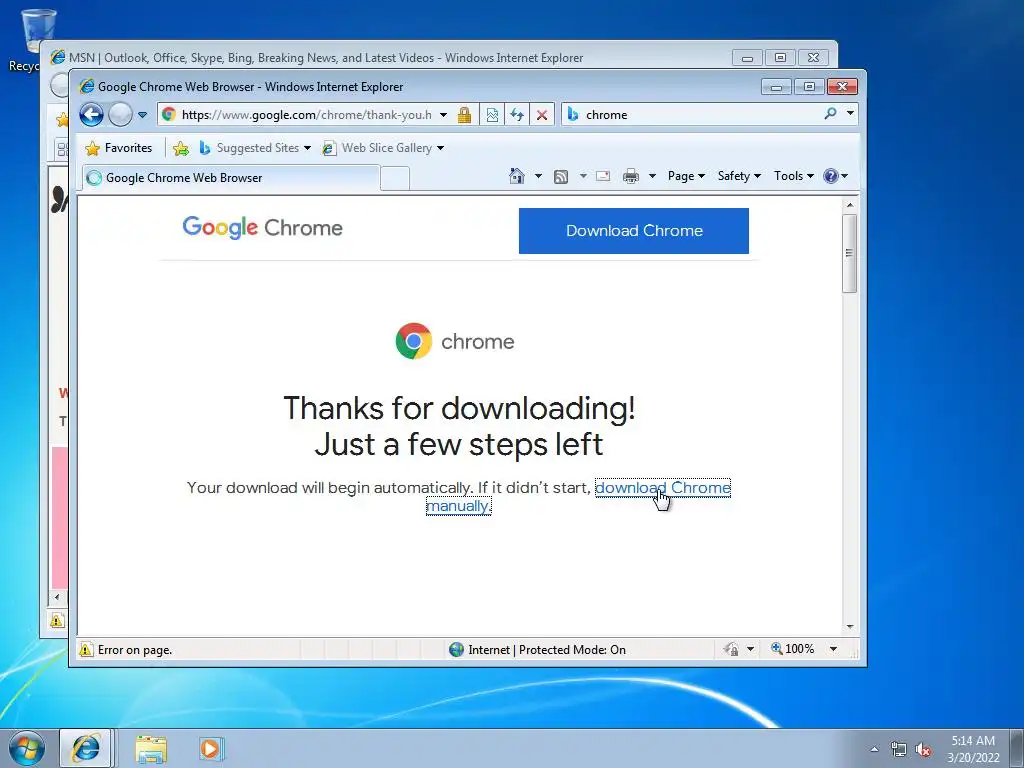Open the Favorites center button
1024x768 pixels.
click(119, 148)
